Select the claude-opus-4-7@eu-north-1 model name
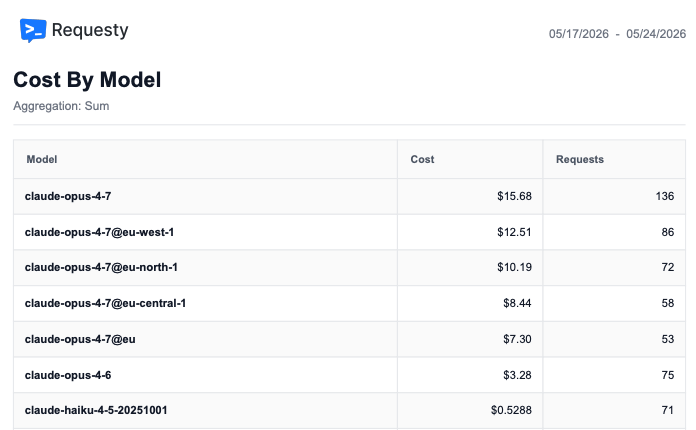696x430 pixels. pos(101,267)
